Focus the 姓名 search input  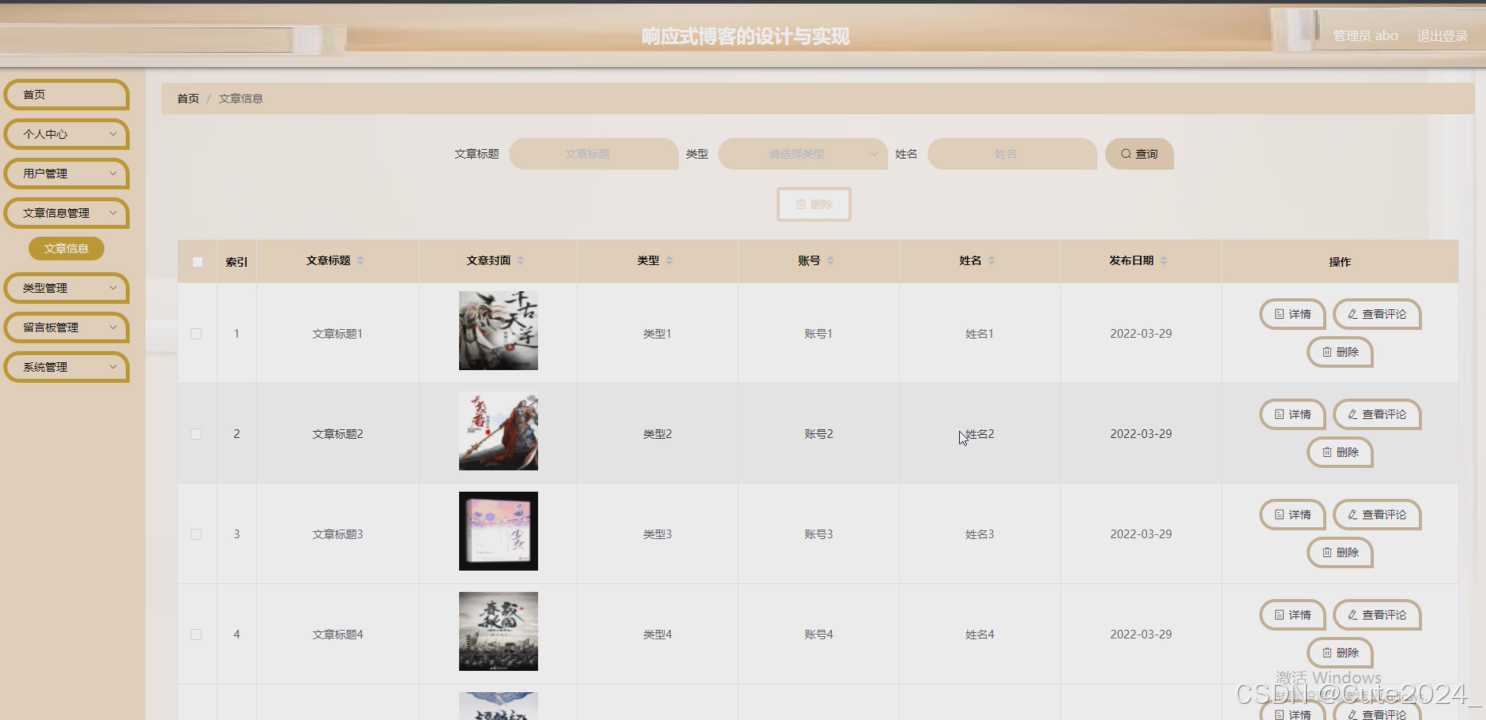tap(1012, 154)
